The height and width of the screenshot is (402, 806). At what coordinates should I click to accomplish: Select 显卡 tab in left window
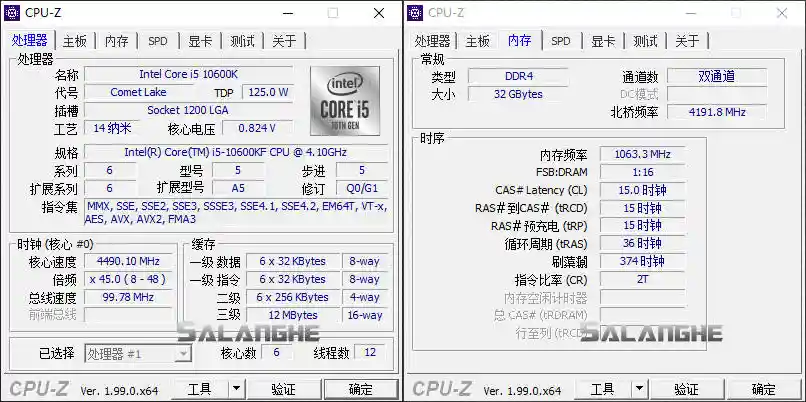(x=200, y=41)
